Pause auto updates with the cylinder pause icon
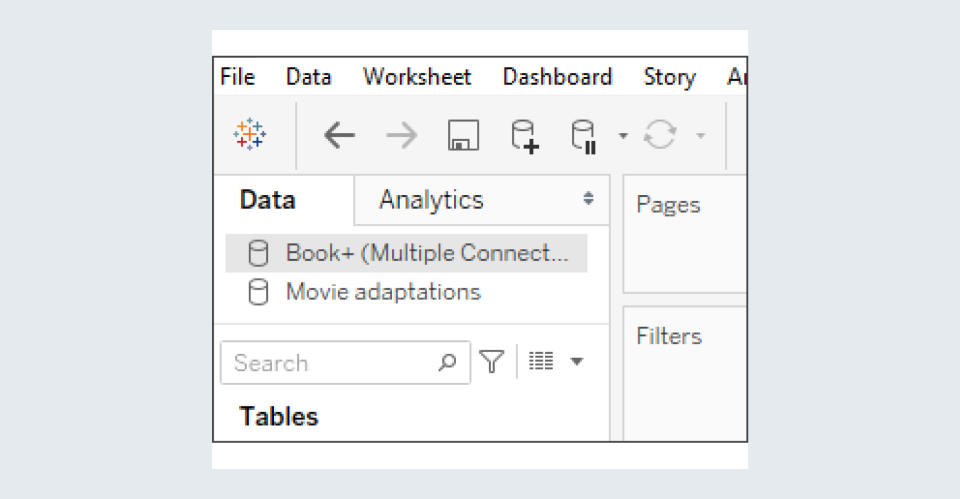 point(584,136)
